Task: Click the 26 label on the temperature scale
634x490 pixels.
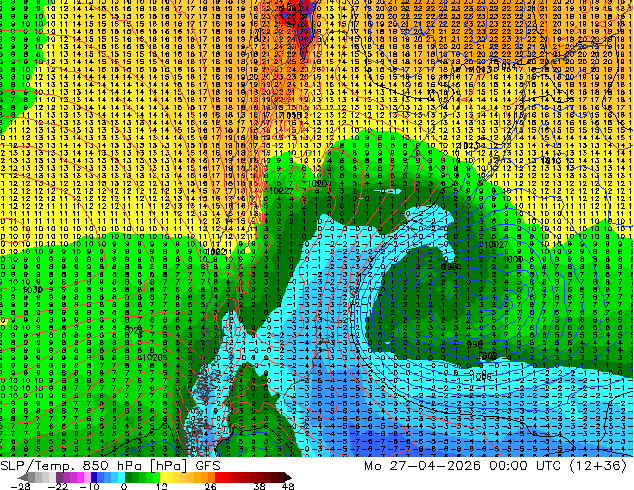Action: (210, 486)
